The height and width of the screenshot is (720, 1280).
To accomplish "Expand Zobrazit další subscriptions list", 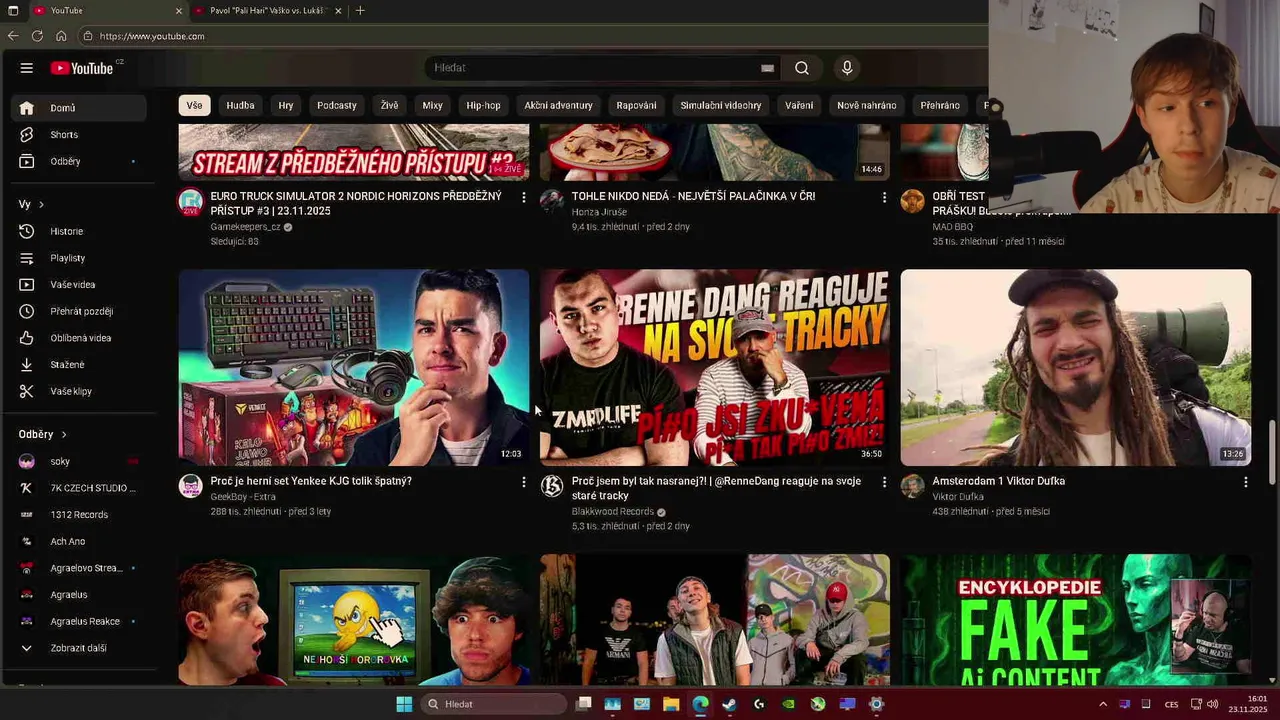I will point(79,648).
